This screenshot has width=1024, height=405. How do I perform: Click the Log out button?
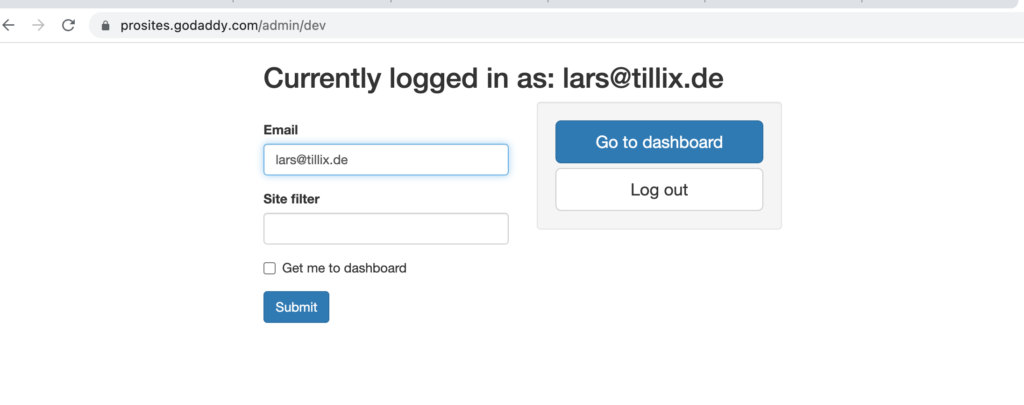(659, 190)
